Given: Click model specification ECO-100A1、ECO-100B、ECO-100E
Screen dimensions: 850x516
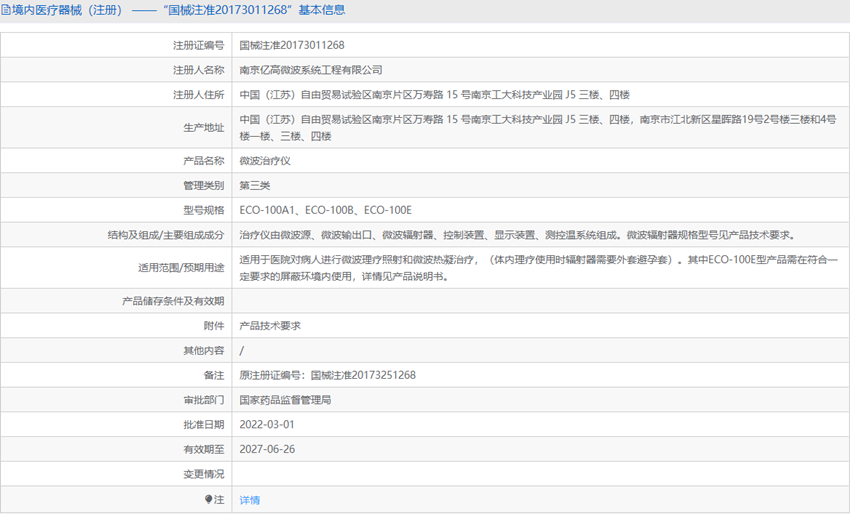Looking at the screenshot, I should [326, 211].
